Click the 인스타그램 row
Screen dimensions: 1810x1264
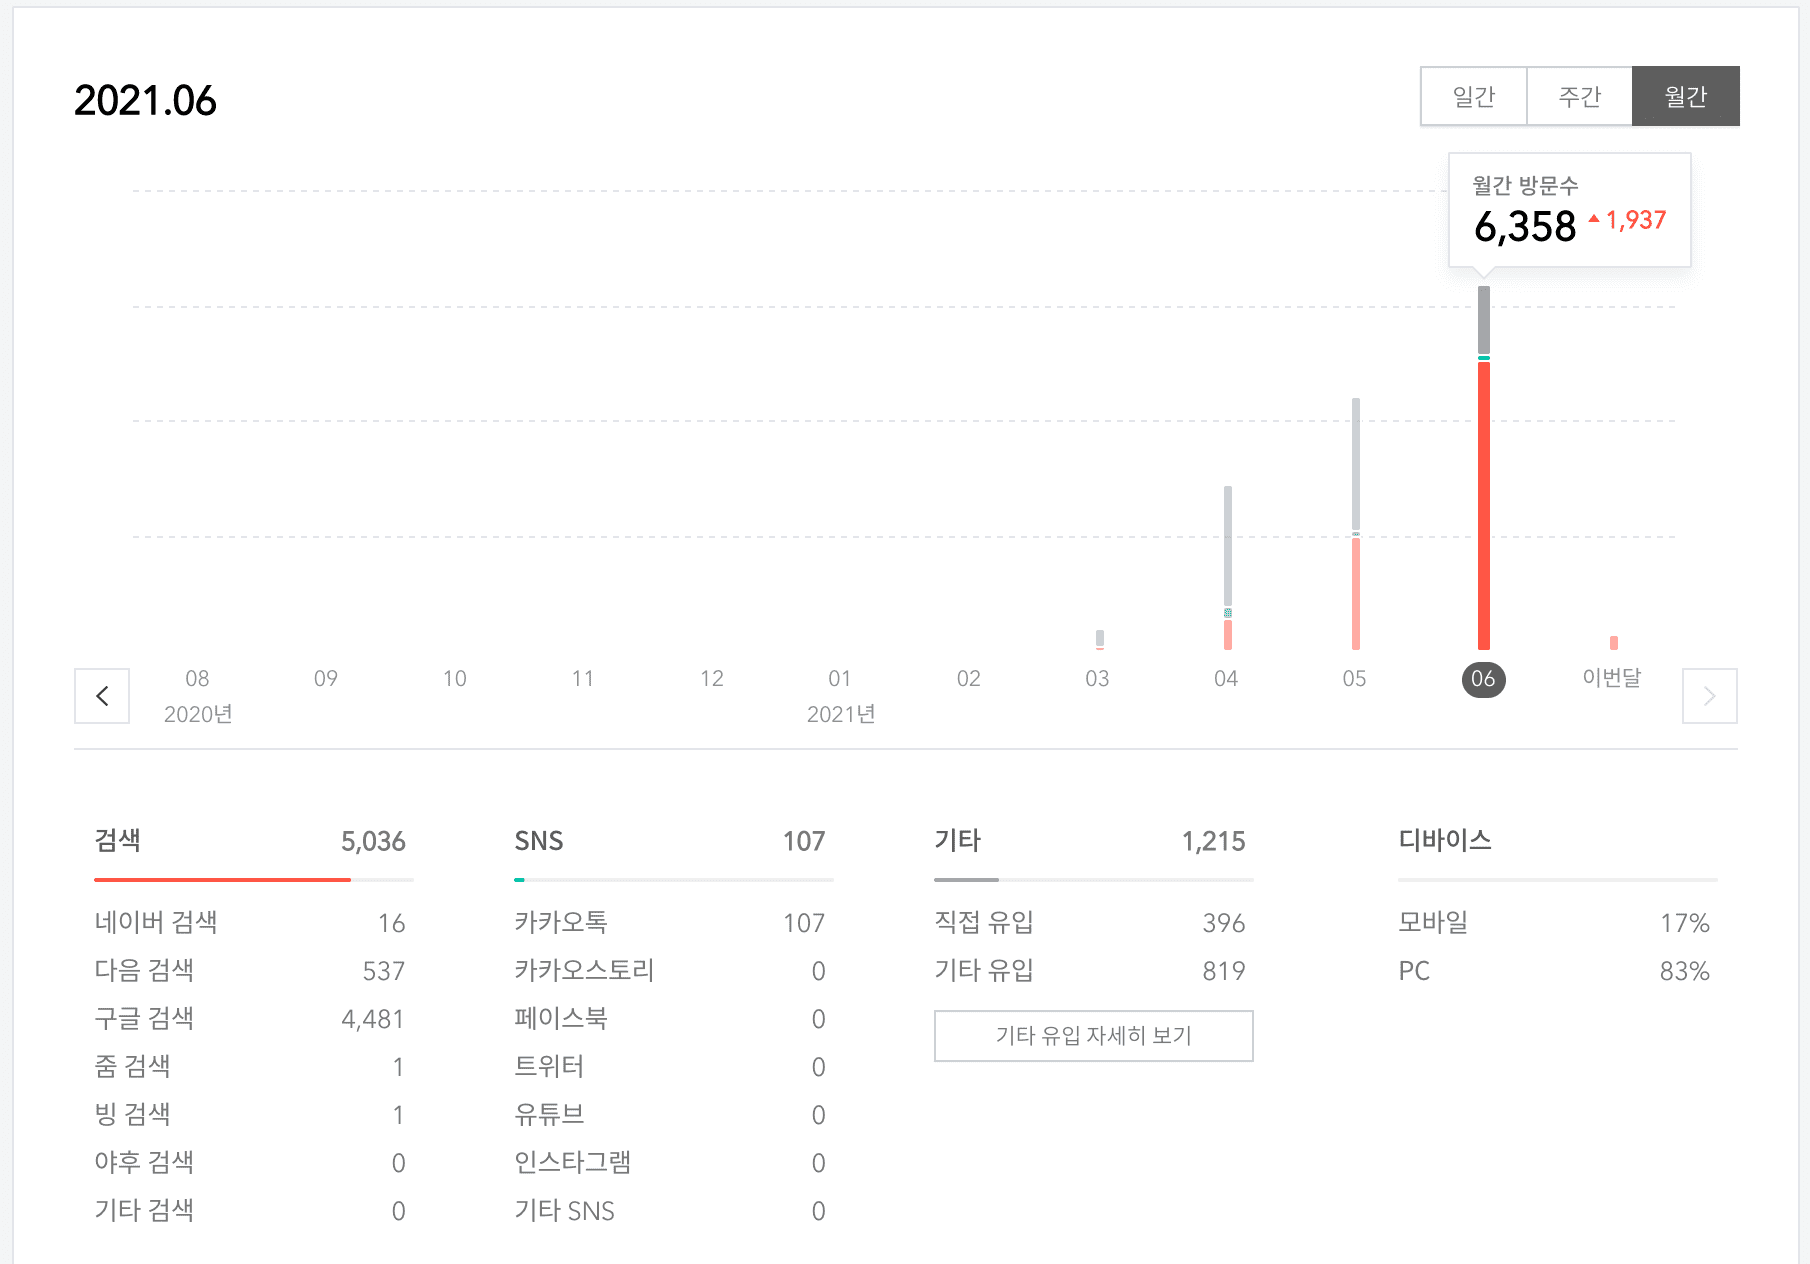[x=670, y=1162]
